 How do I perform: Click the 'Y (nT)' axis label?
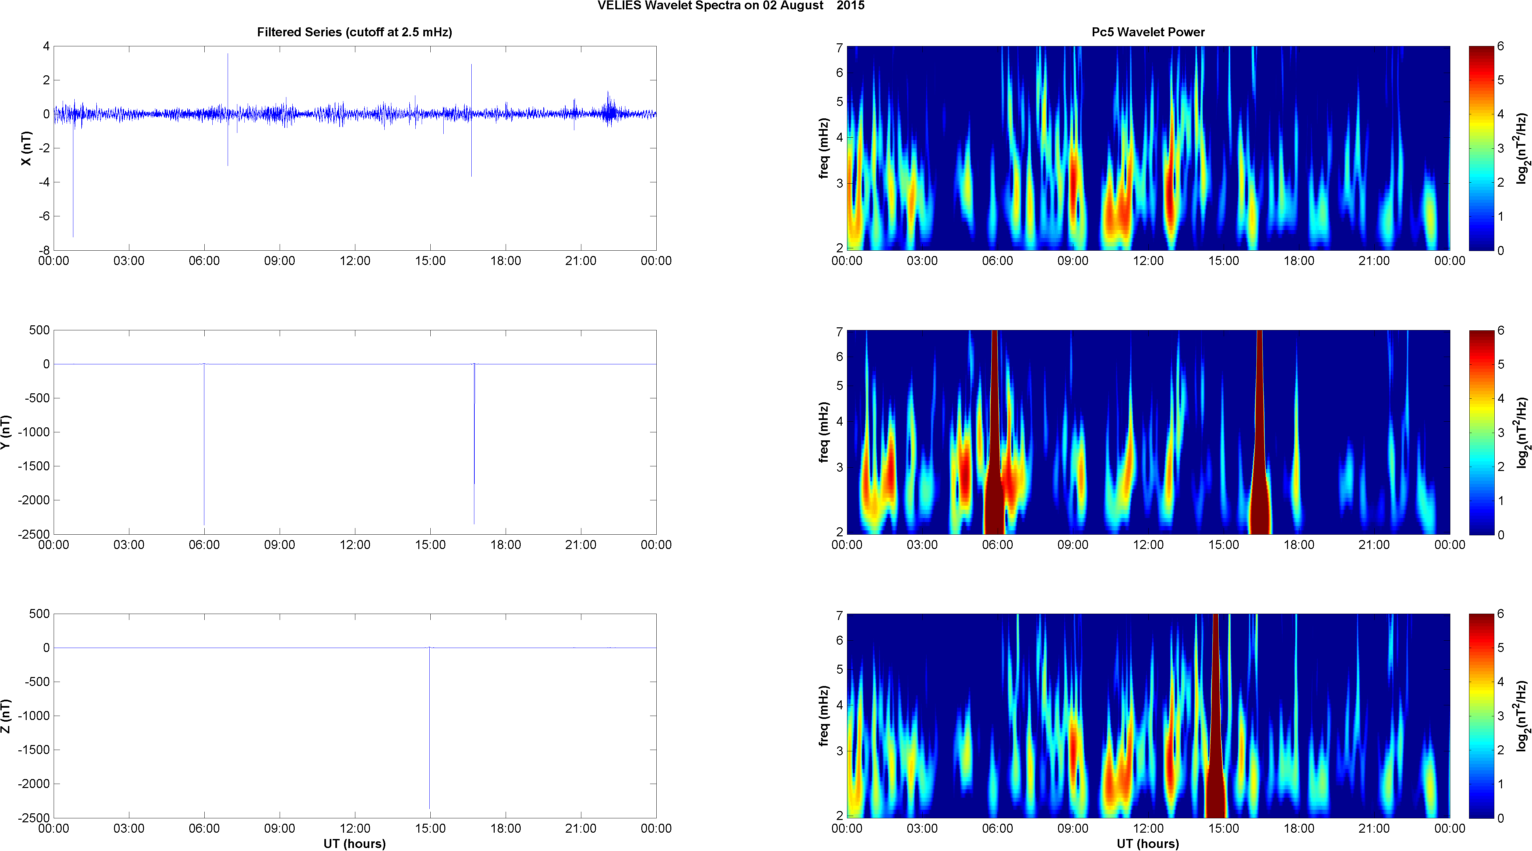[6, 432]
